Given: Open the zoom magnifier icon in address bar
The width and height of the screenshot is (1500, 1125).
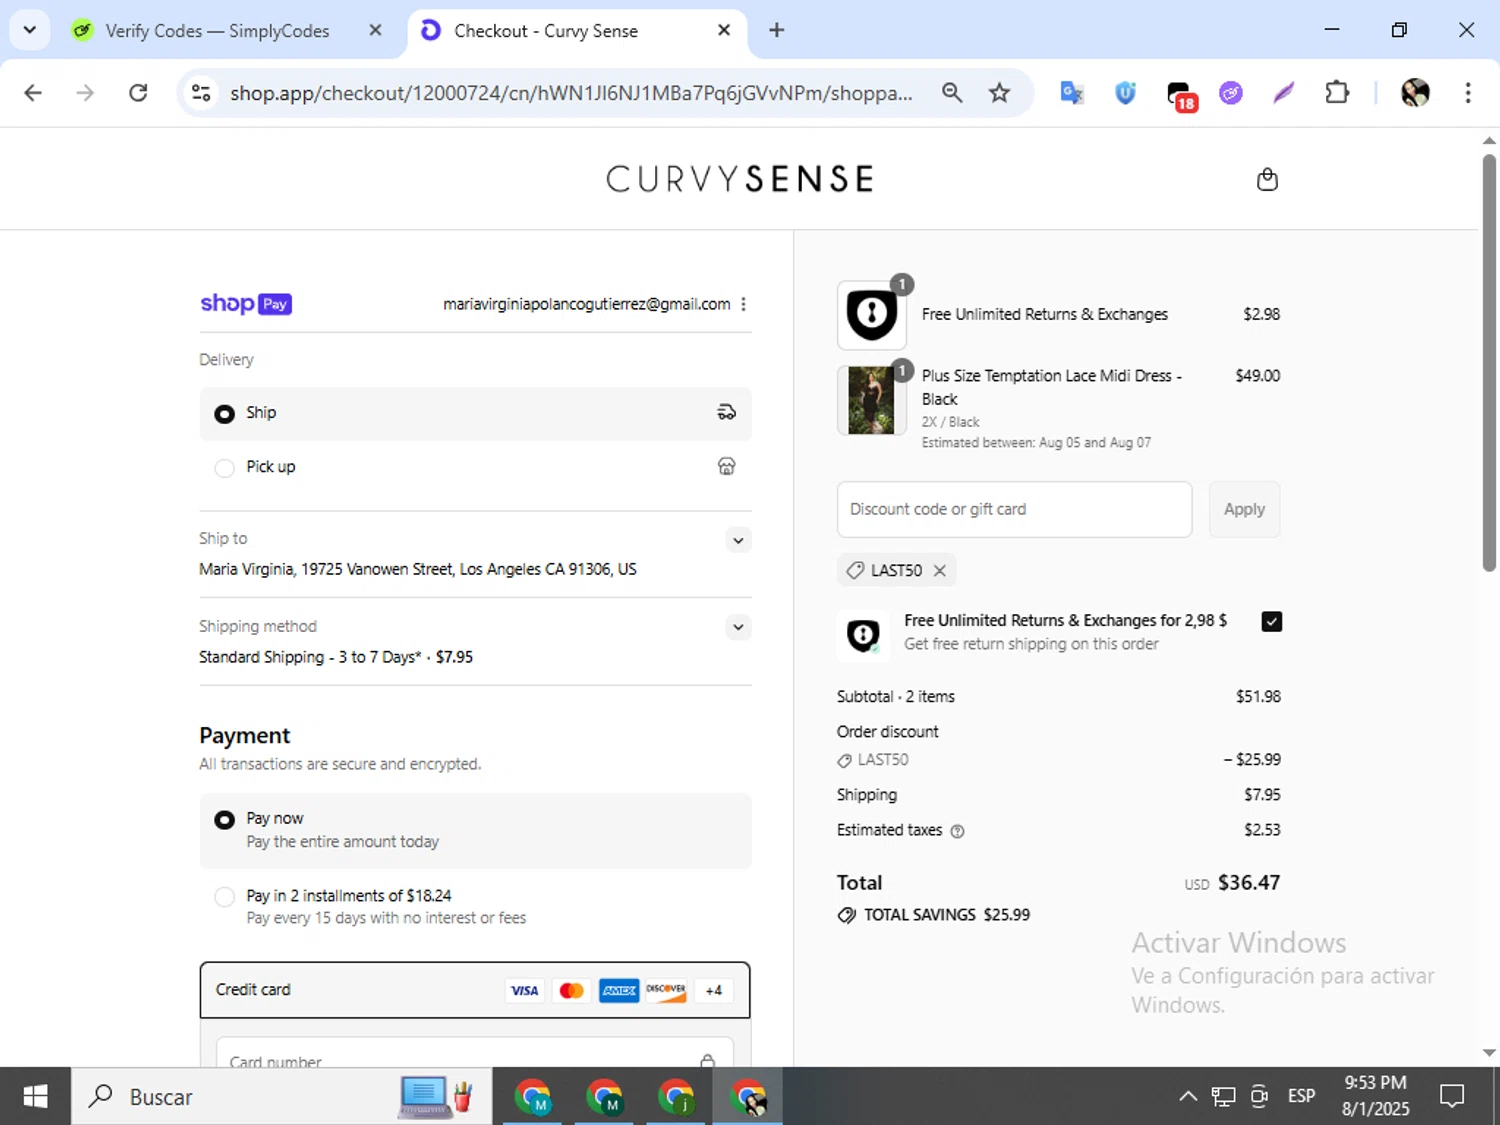Looking at the screenshot, I should (952, 93).
